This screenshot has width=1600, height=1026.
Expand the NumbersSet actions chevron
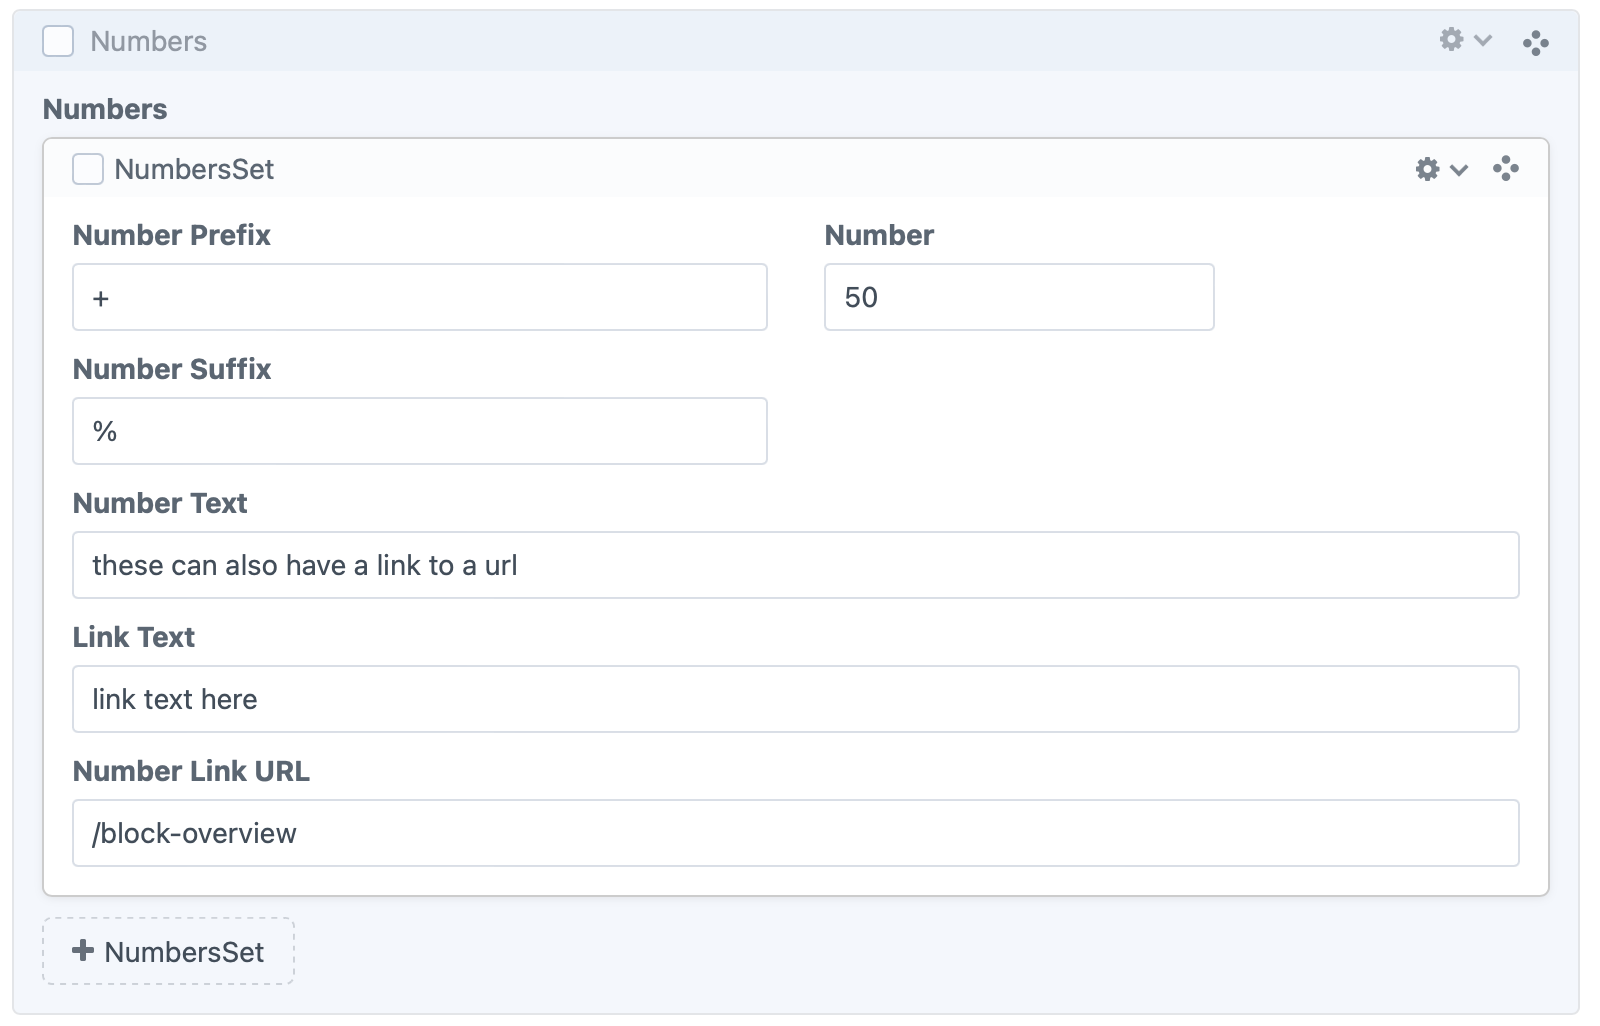click(1459, 170)
